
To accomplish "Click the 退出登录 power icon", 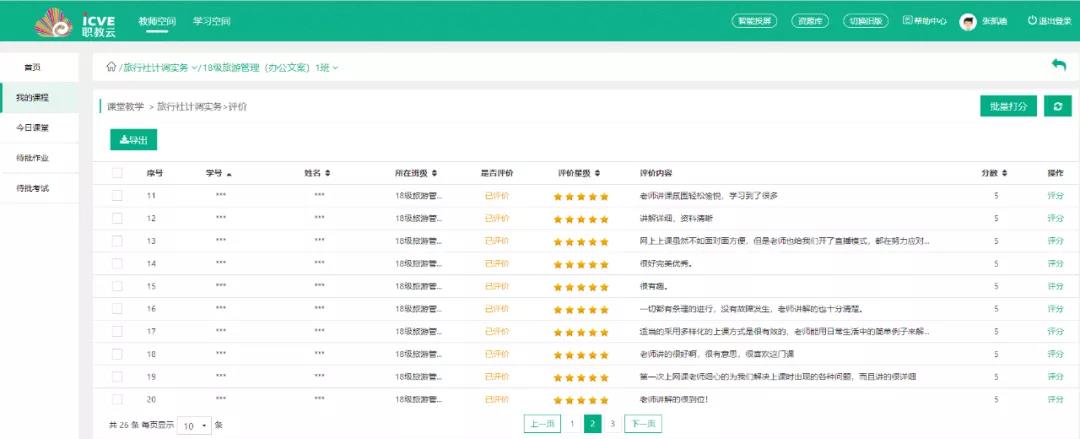I will tap(1032, 20).
